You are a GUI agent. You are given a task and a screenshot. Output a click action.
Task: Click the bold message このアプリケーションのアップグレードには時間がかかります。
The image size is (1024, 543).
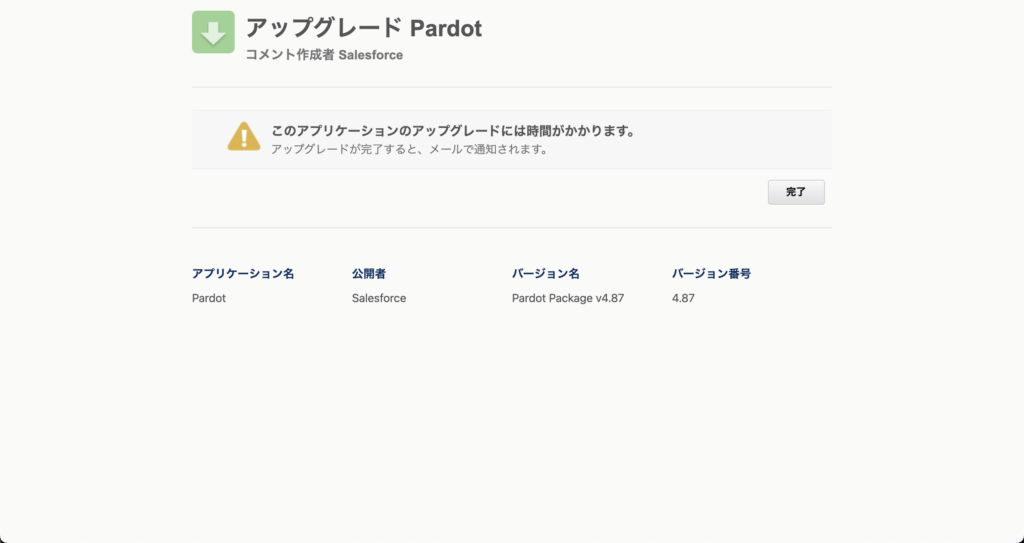pos(453,131)
